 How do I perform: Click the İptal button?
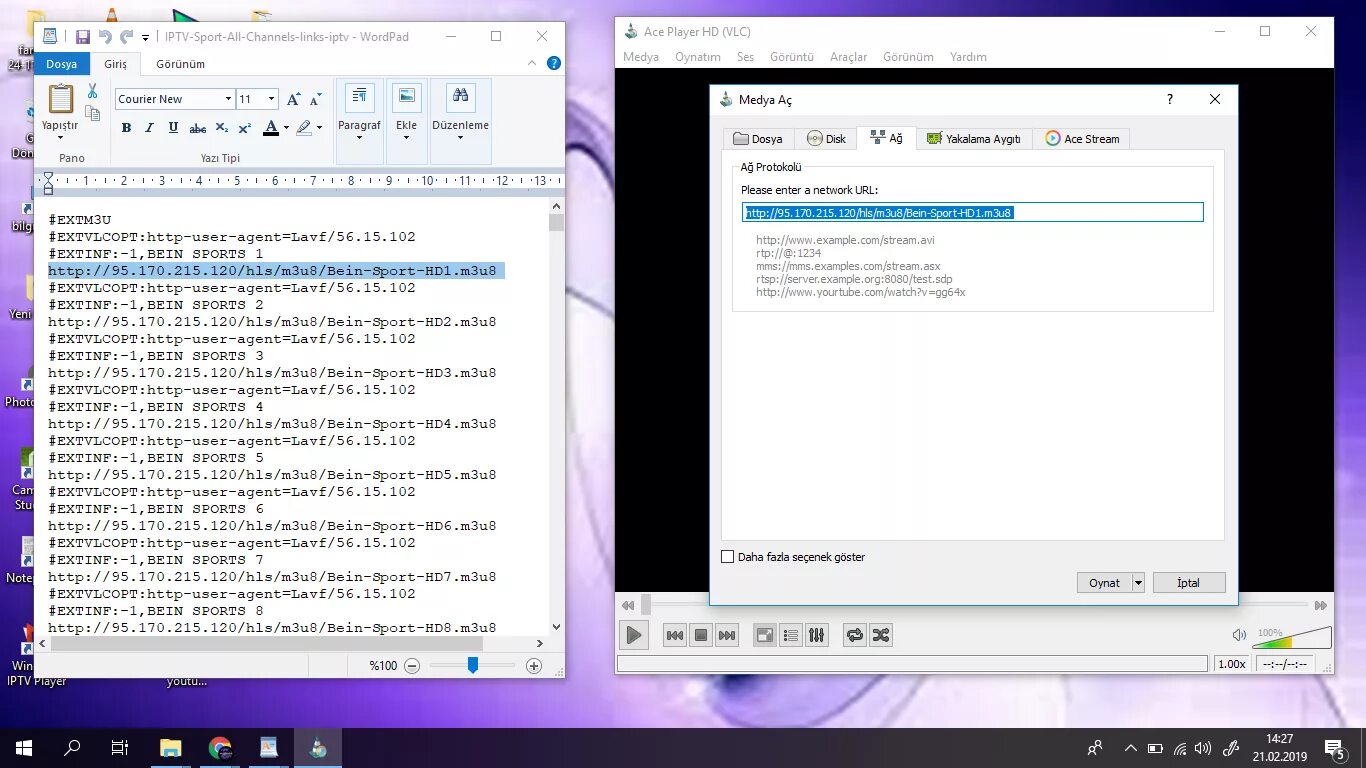1188,583
